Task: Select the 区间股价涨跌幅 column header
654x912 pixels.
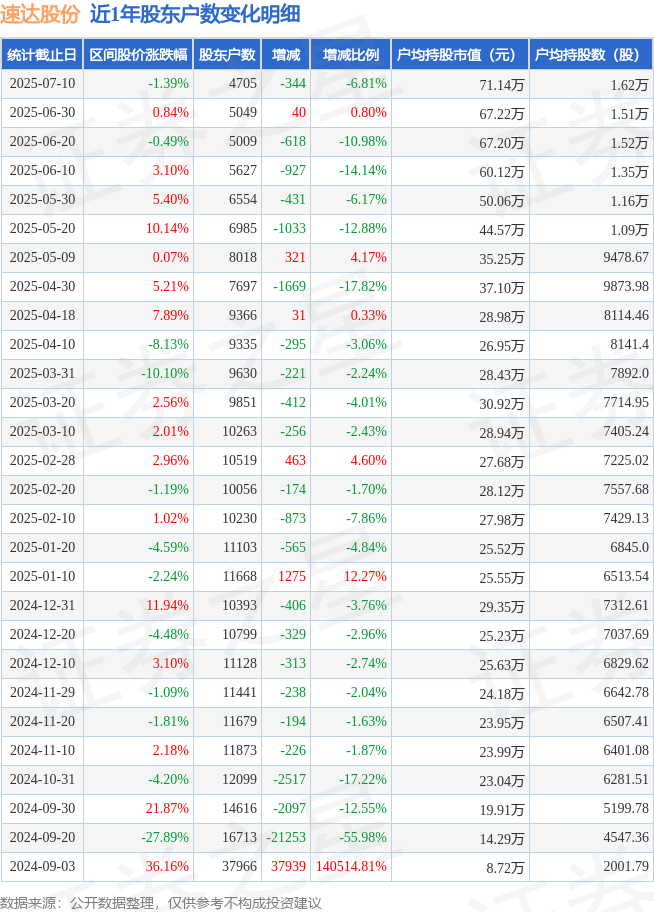Action: pos(138,55)
